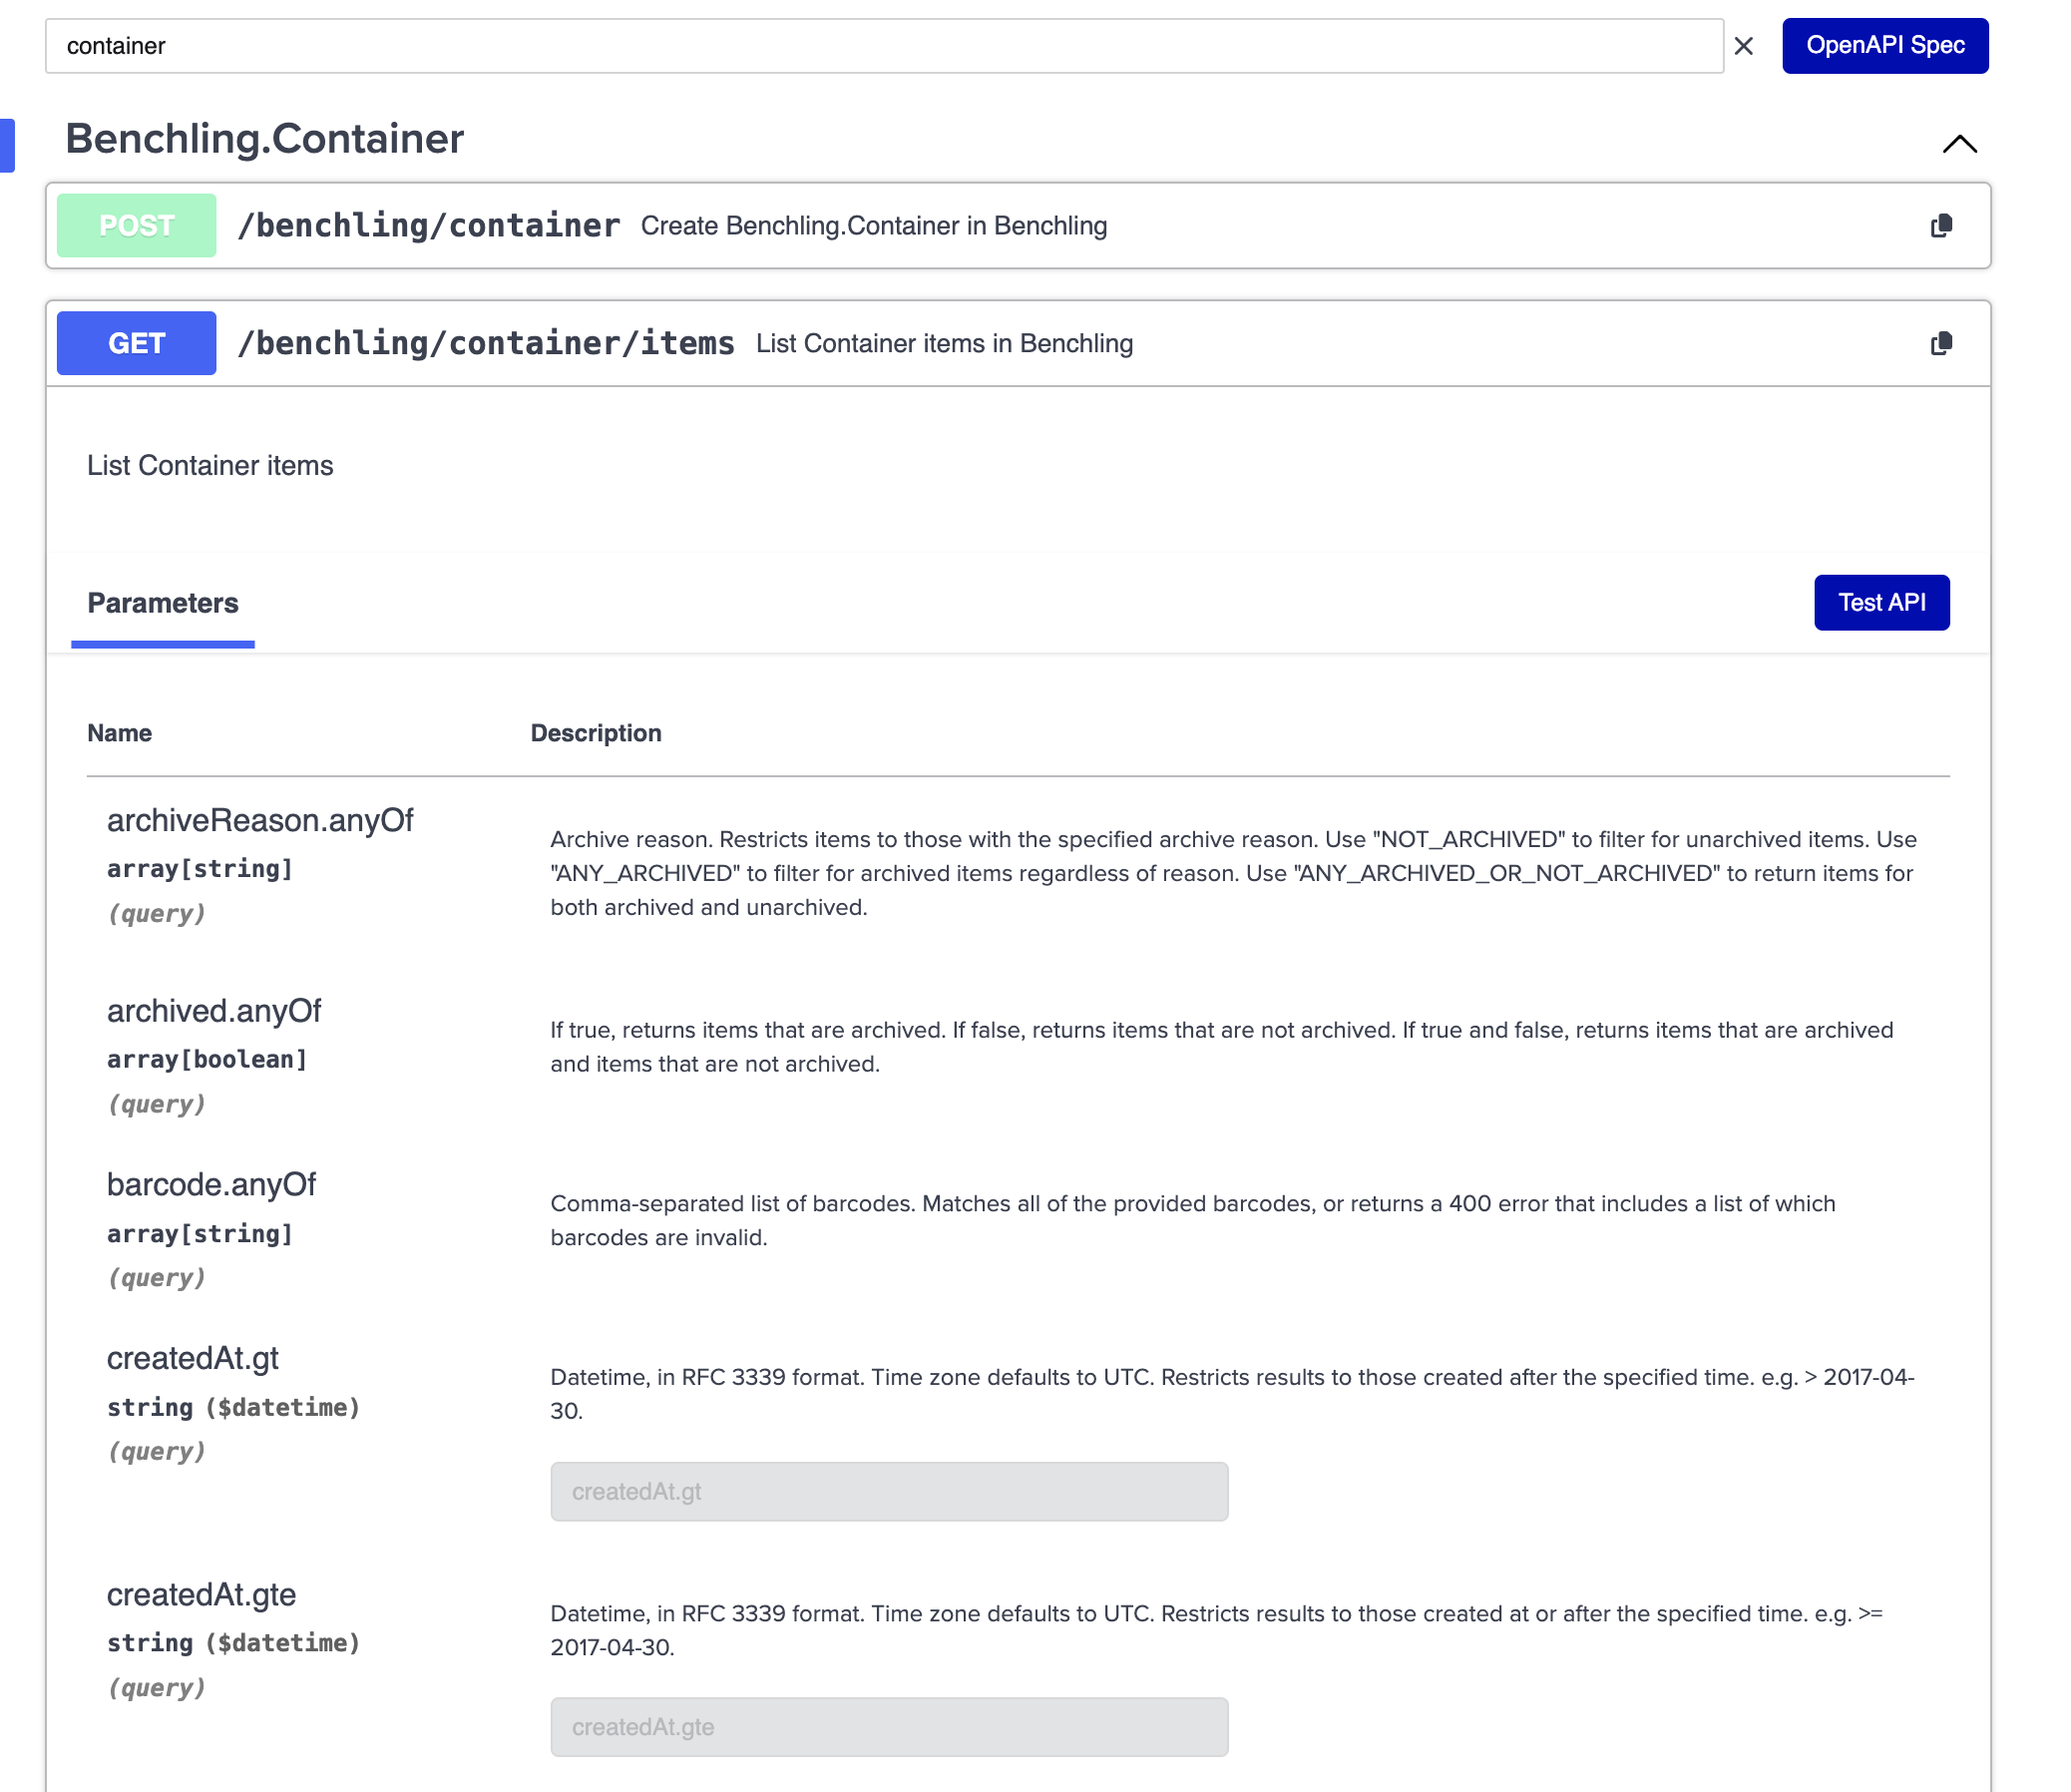Click the archiveReason.anyOf description text
The width and height of the screenshot is (2071, 1792).
1234,874
